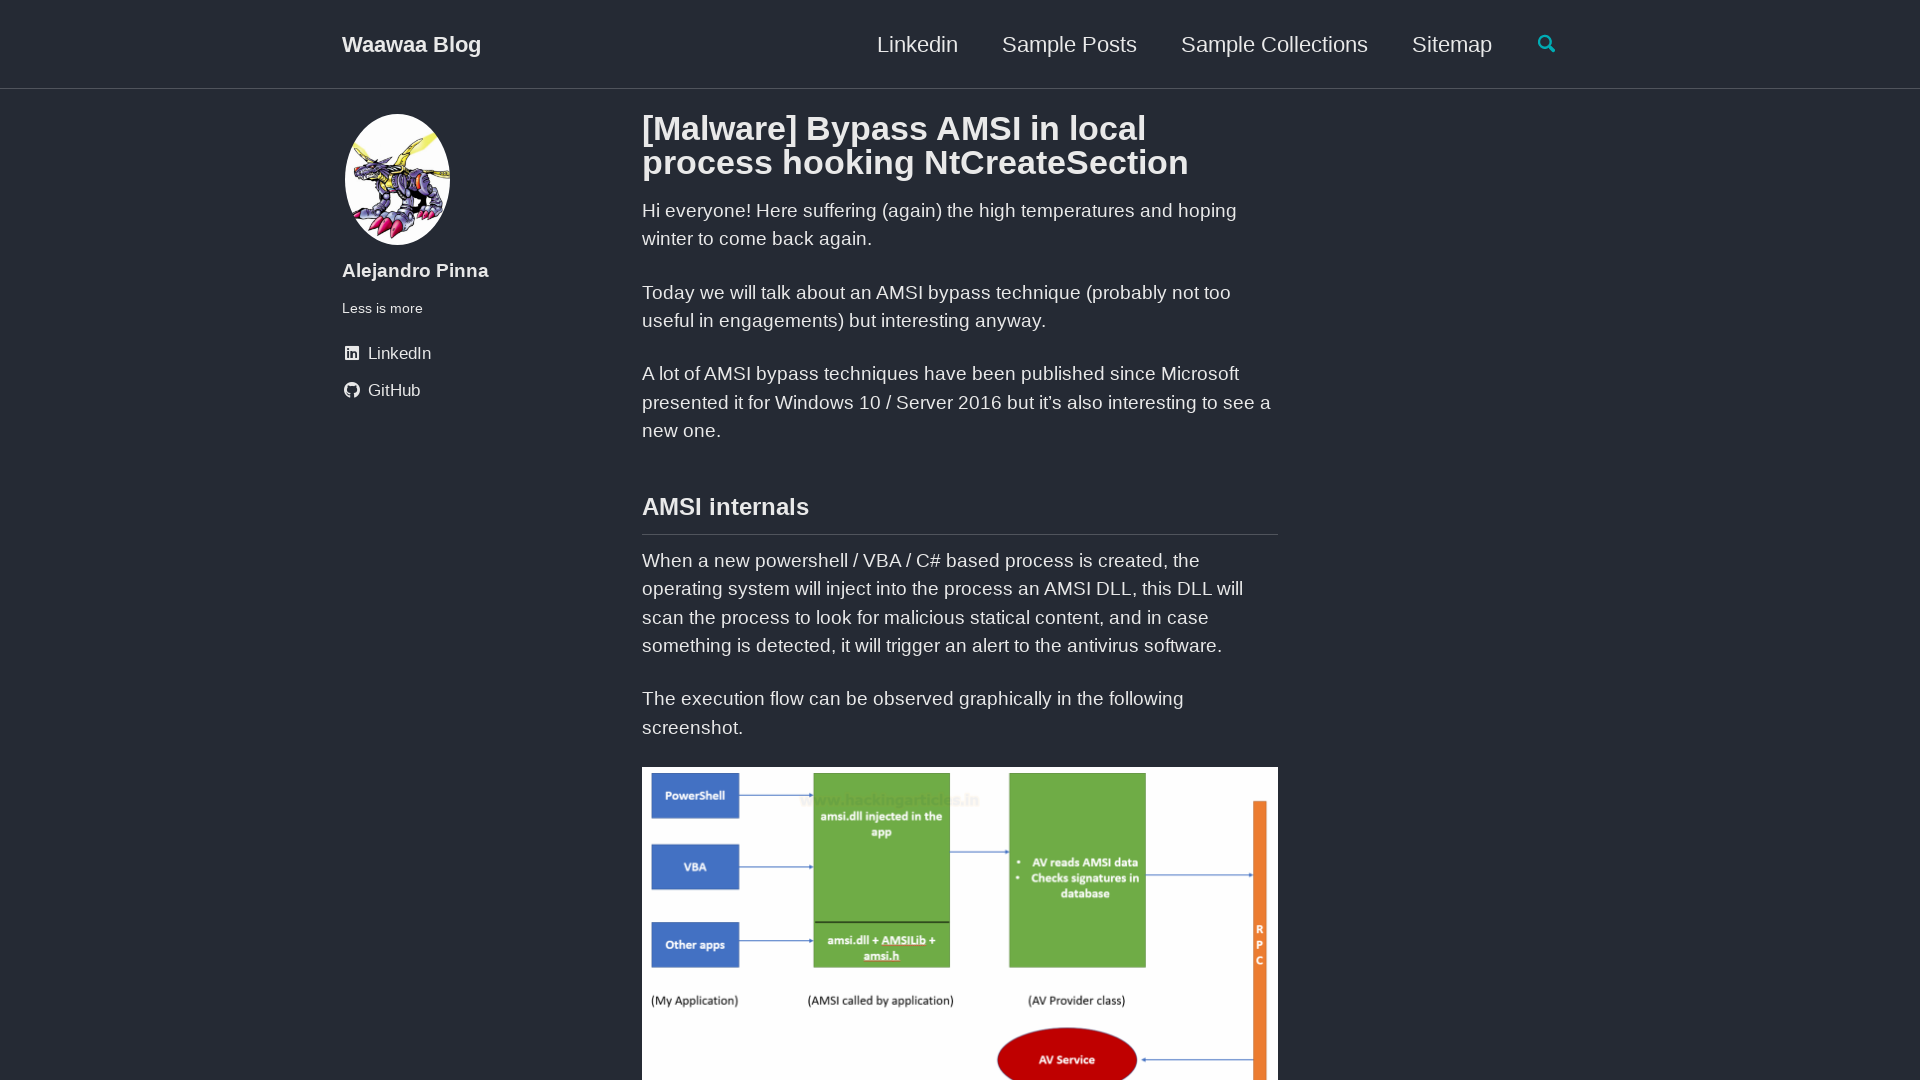Open search from the top navigation bar

click(1547, 44)
